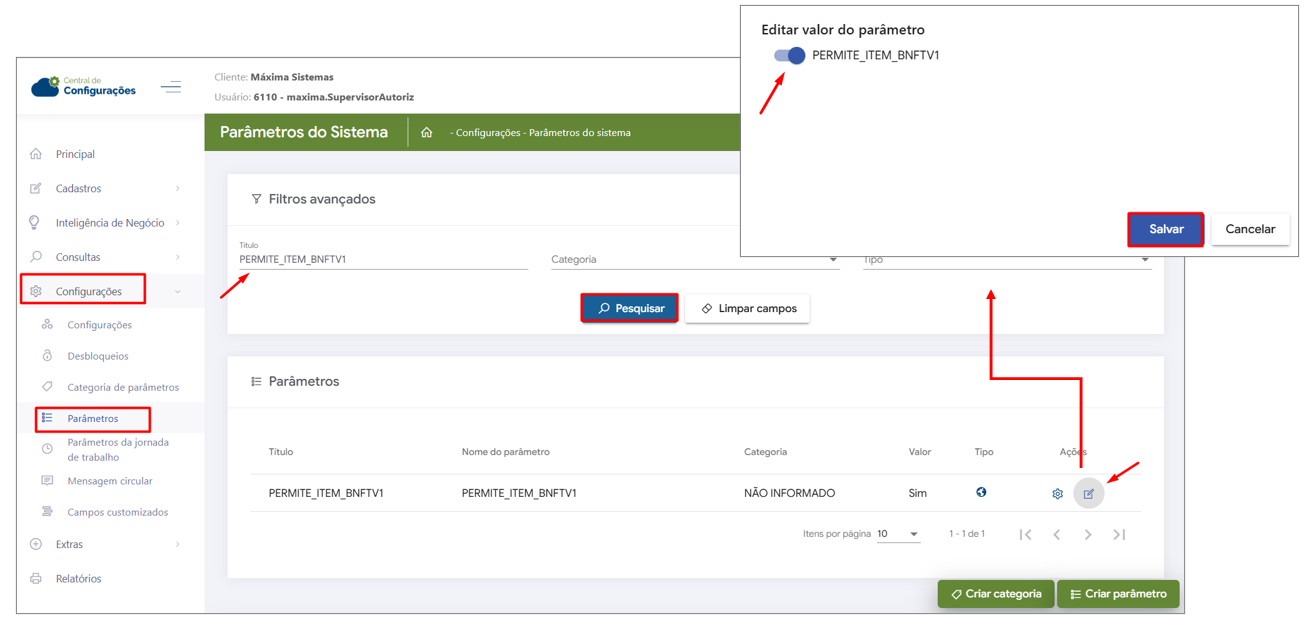Open the Categoria filter dropdown

[x=695, y=259]
